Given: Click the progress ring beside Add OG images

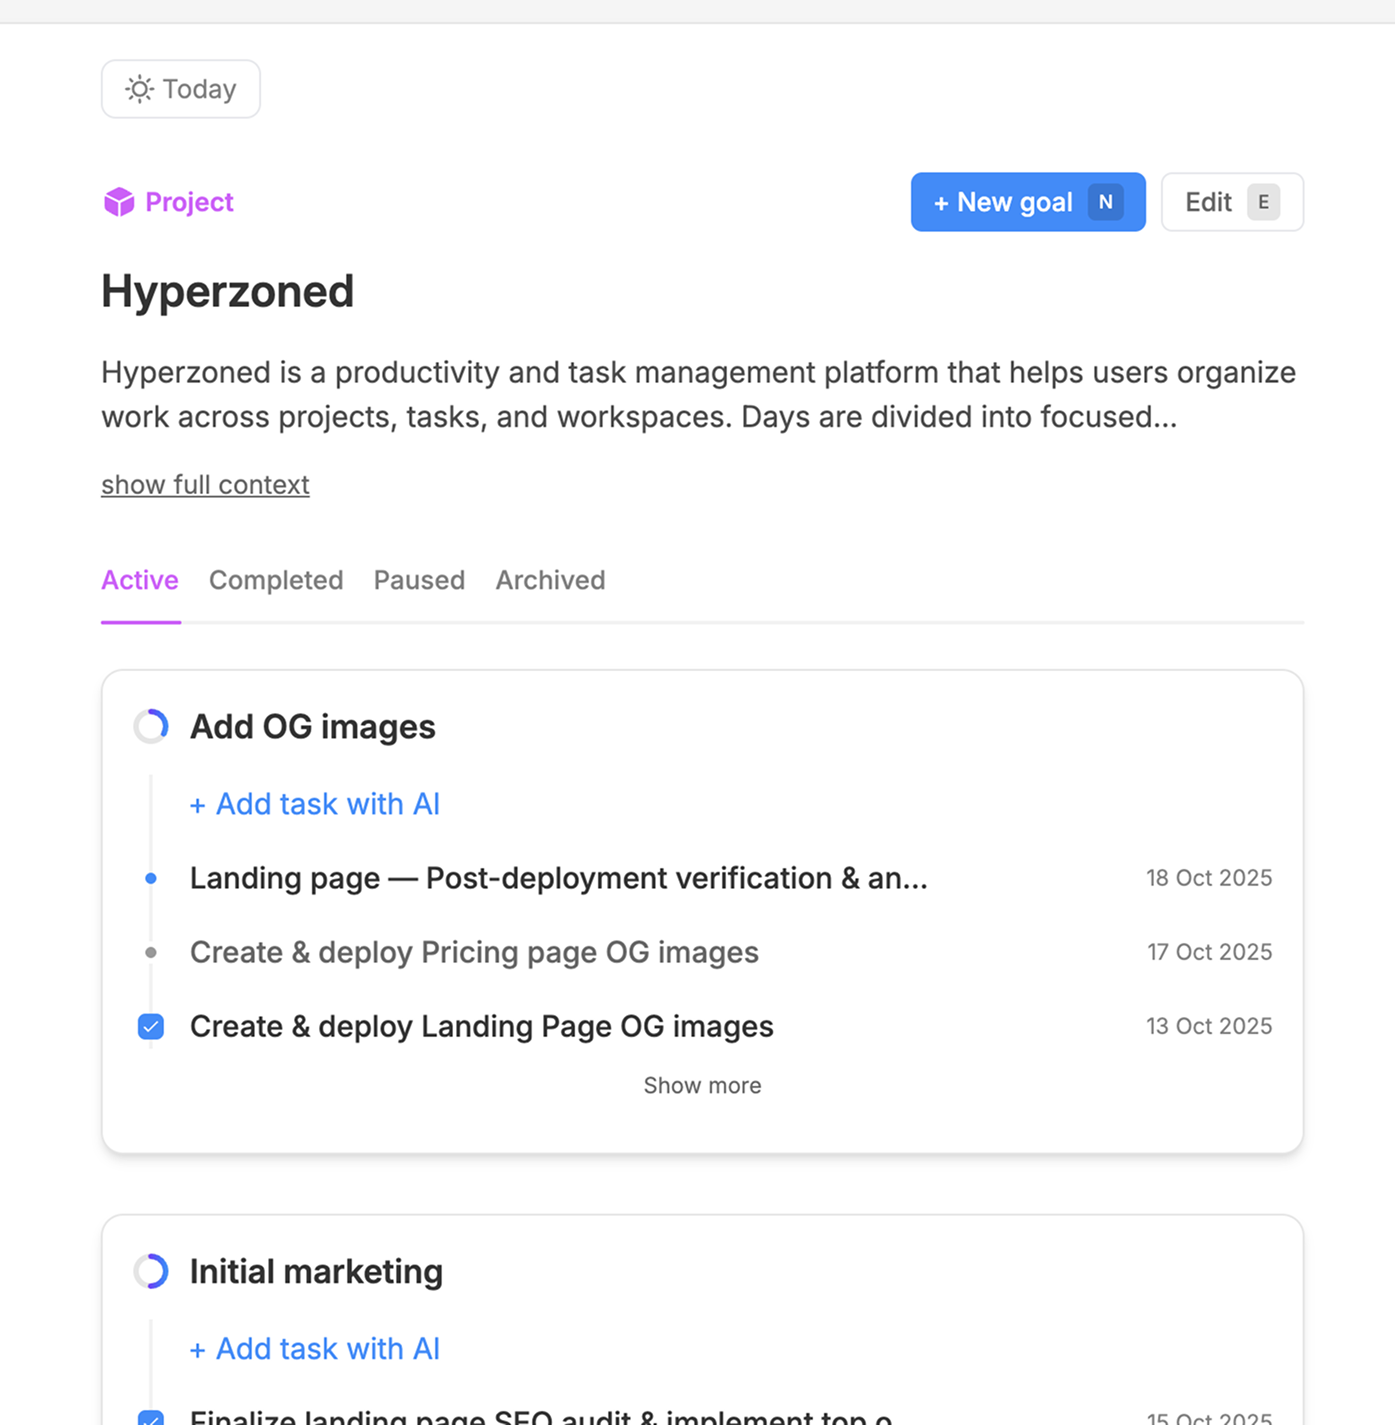Looking at the screenshot, I should point(151,725).
